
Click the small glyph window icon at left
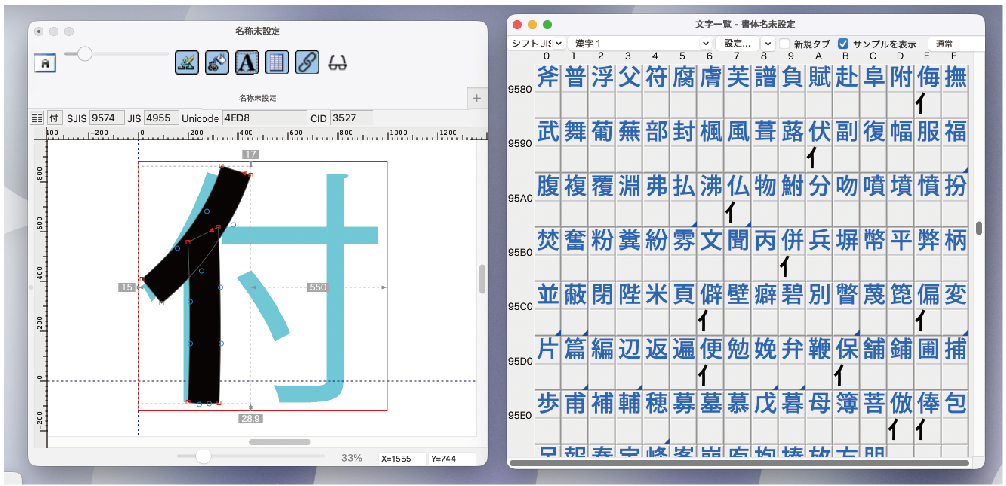46,62
